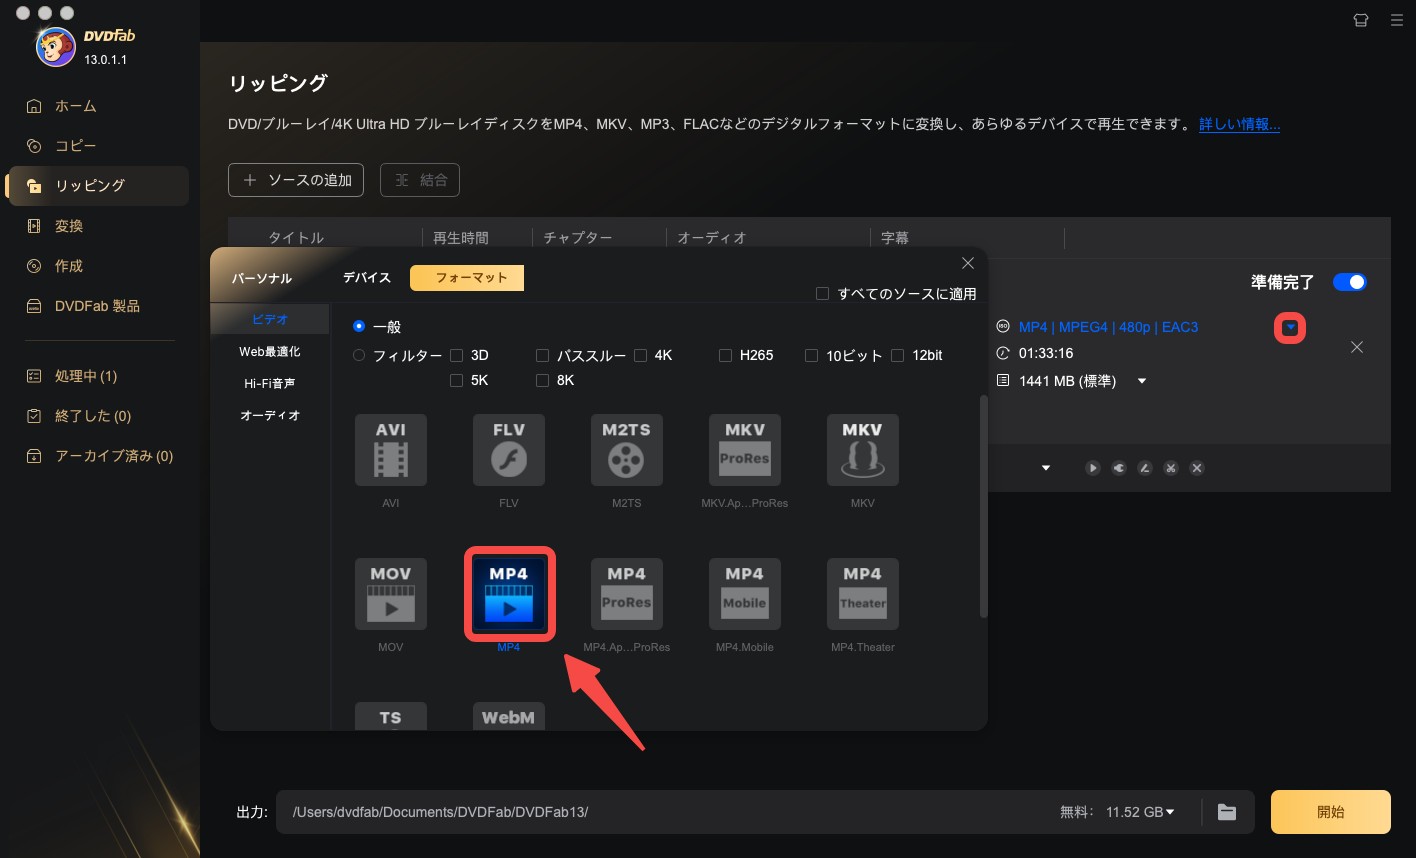1416x858 pixels.
Task: Open the free space 11.52 GB dropdown
Action: click(x=1170, y=812)
